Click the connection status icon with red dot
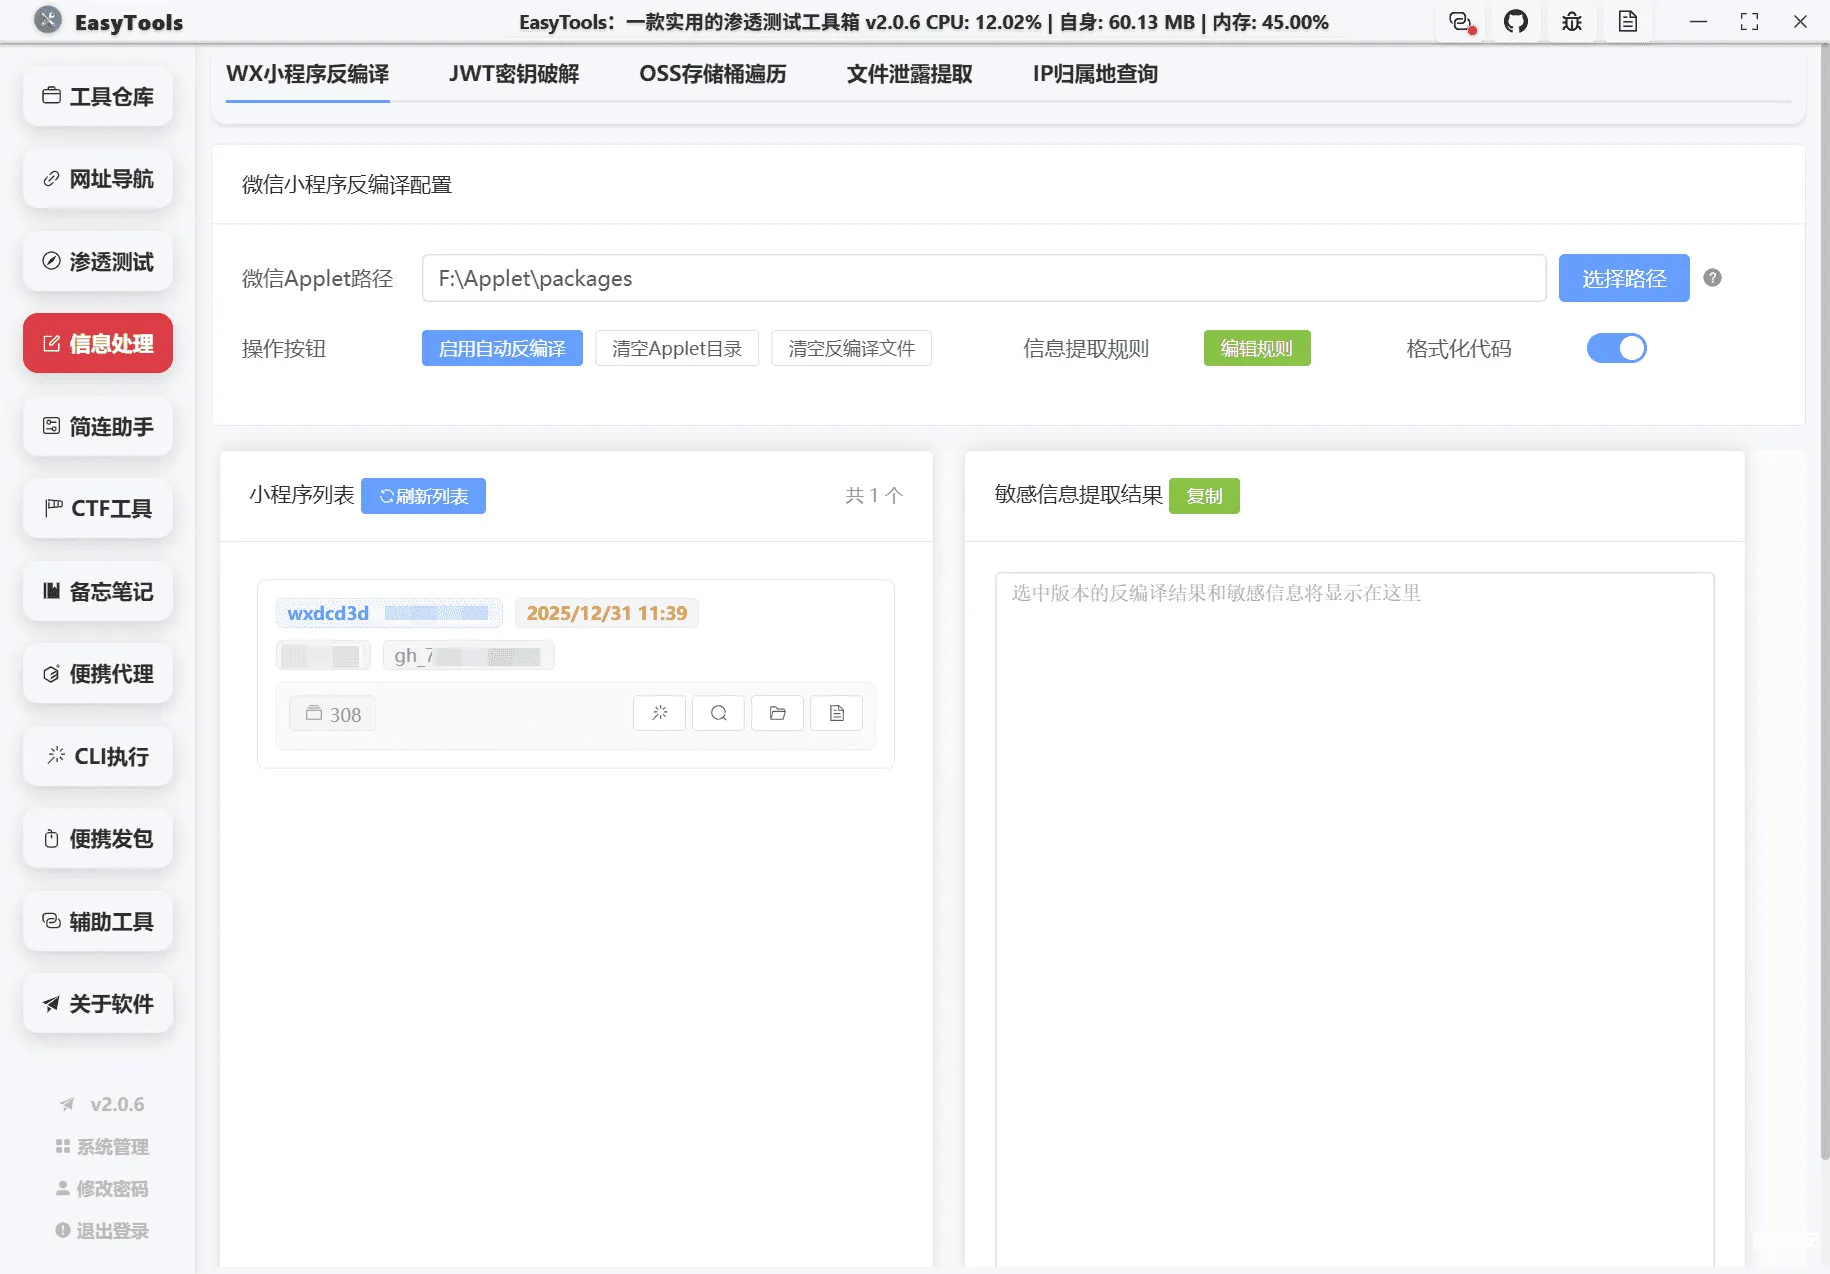 click(x=1460, y=21)
